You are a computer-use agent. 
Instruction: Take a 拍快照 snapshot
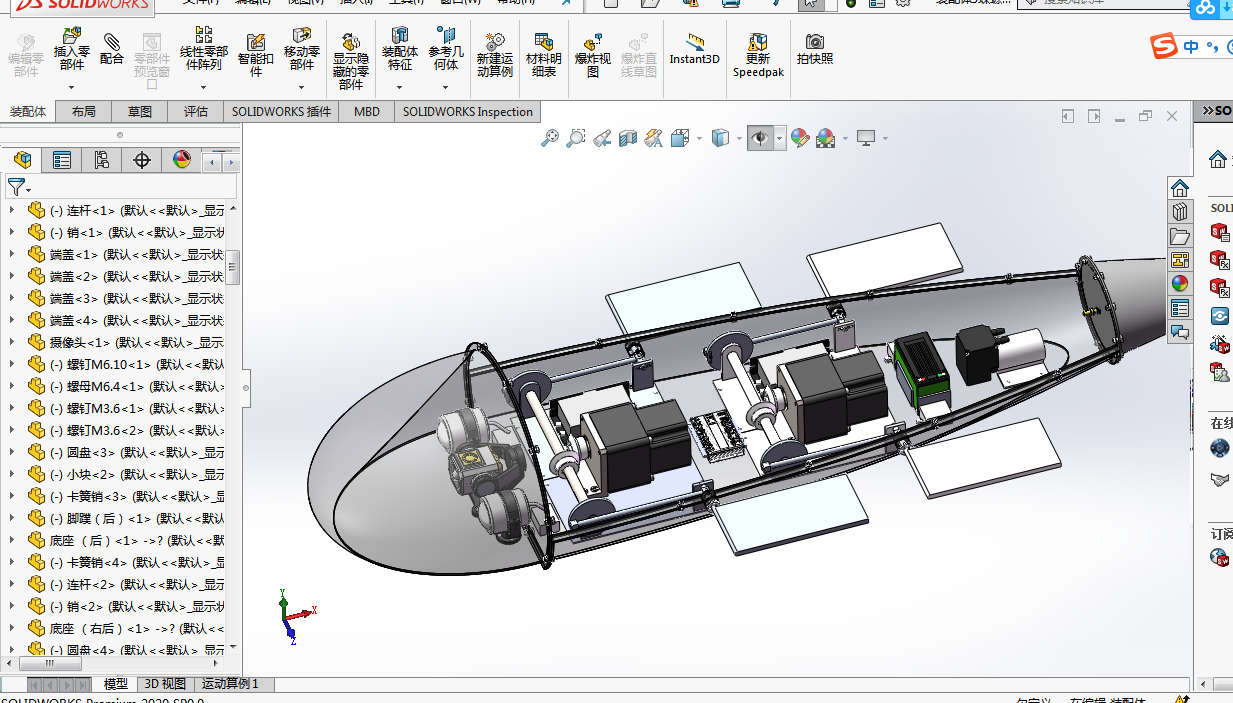(x=815, y=48)
